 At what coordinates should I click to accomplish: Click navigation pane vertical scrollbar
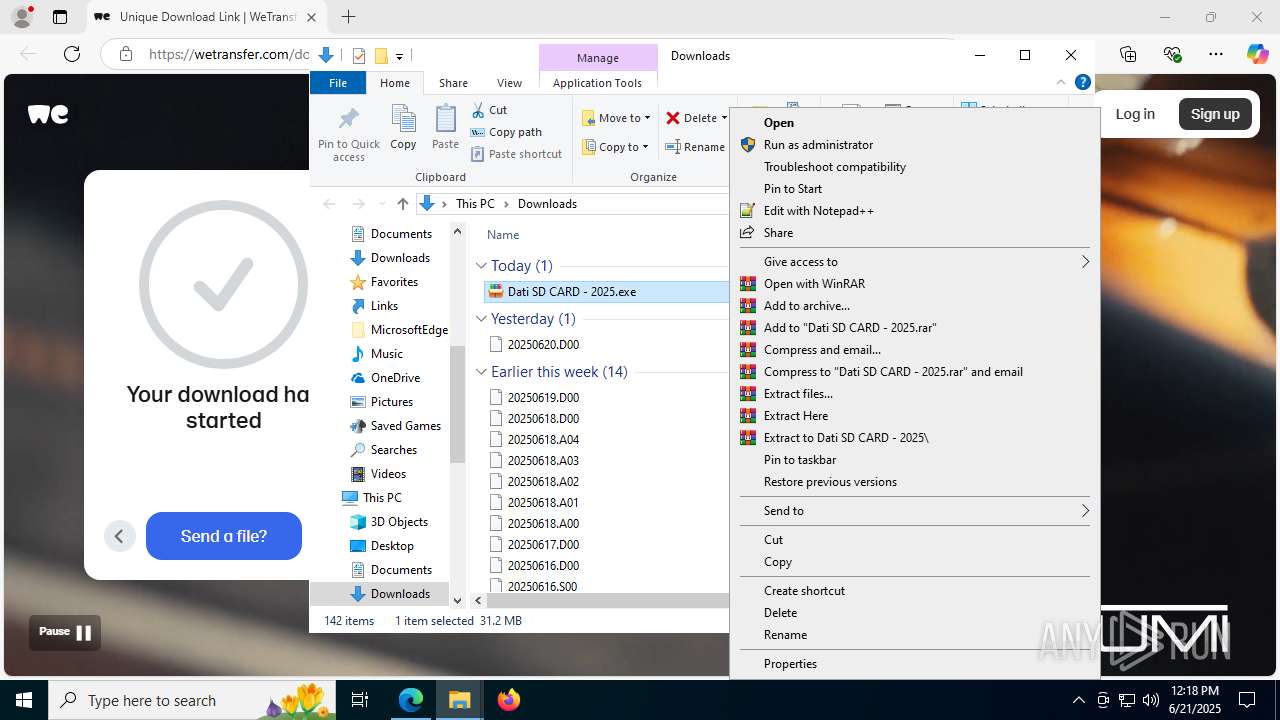(x=458, y=404)
